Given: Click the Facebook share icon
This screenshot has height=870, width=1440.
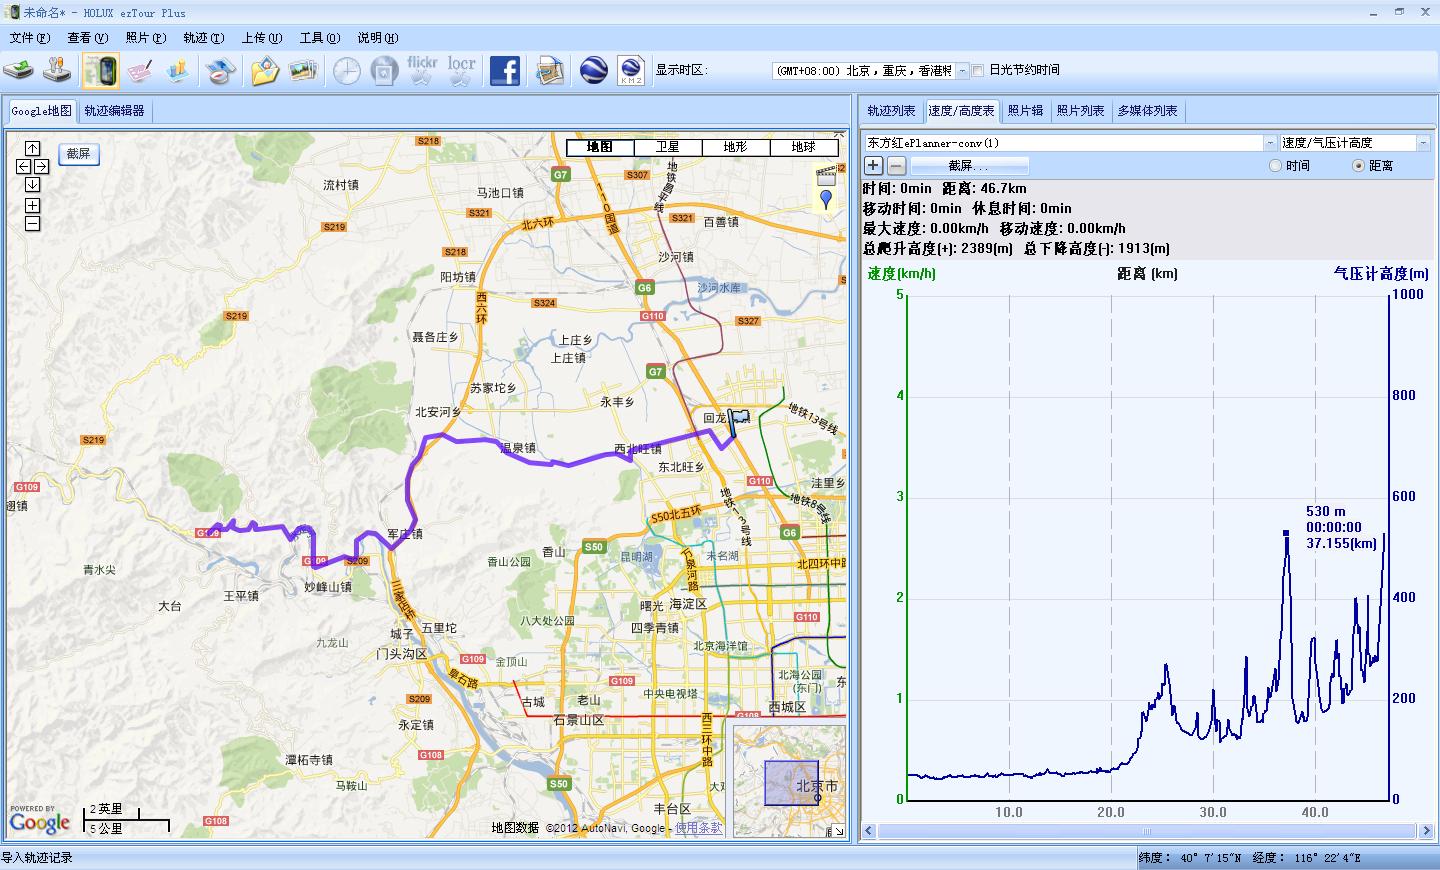Looking at the screenshot, I should pos(504,71).
